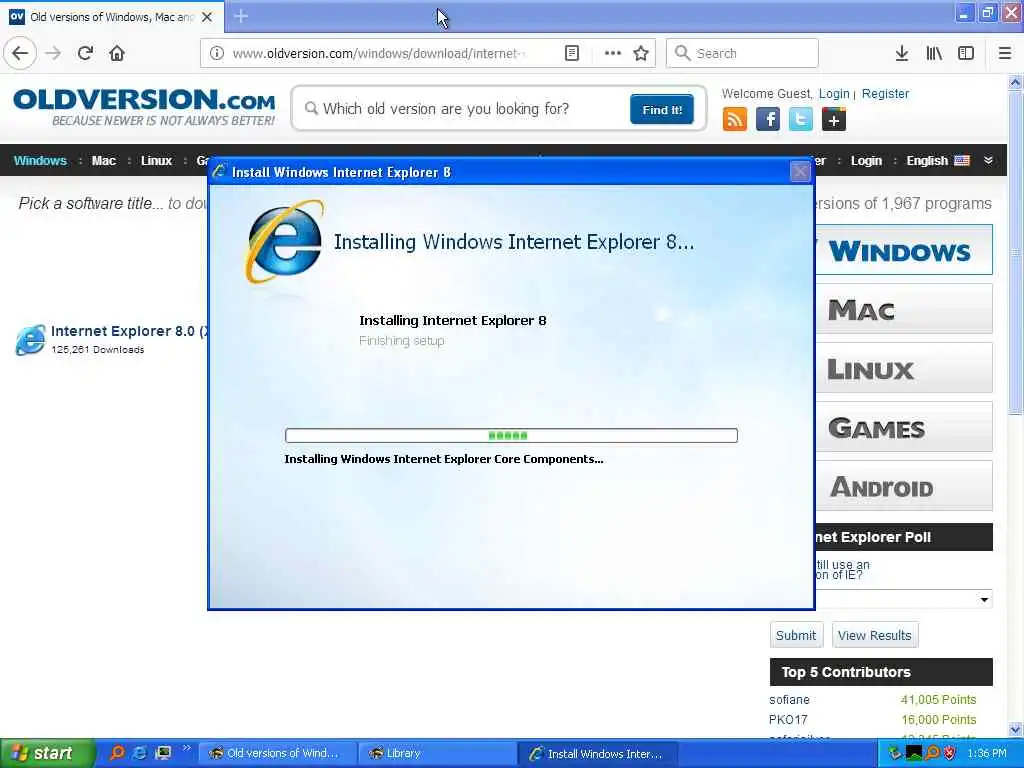1024x768 pixels.
Task: Open the Firefox home page icon
Action: click(x=117, y=53)
